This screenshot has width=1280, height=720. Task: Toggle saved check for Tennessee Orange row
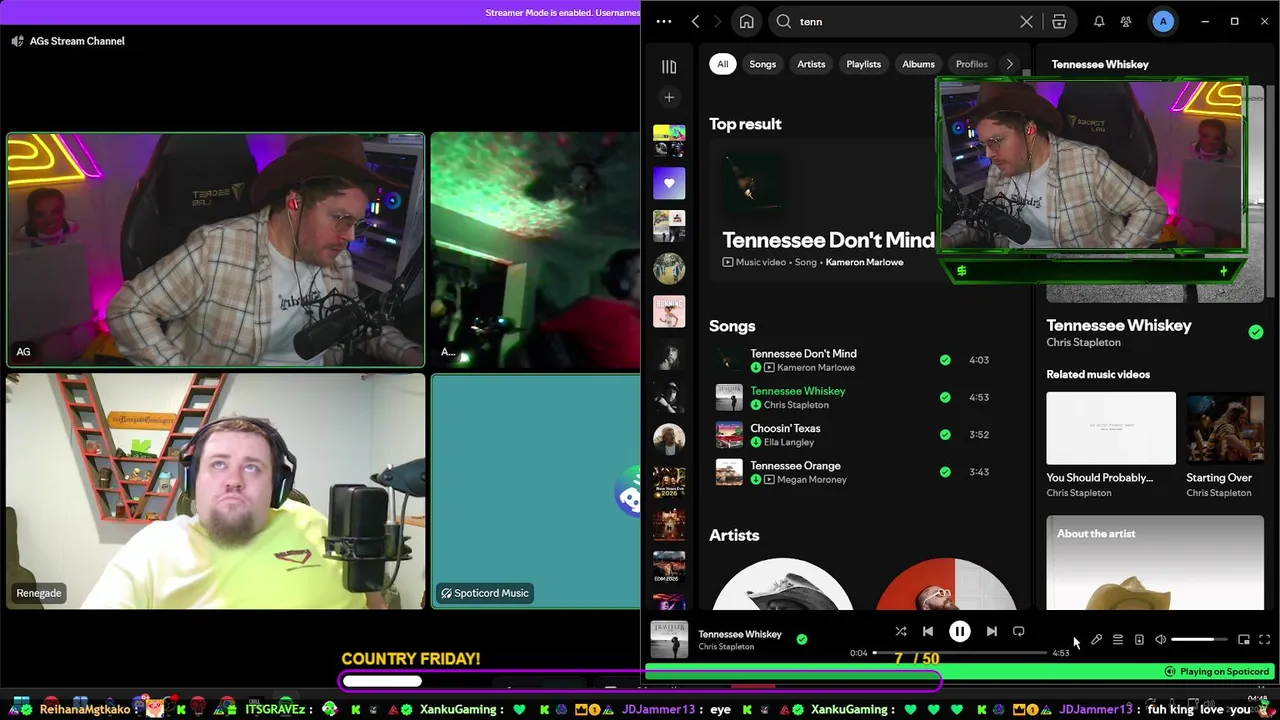click(945, 472)
